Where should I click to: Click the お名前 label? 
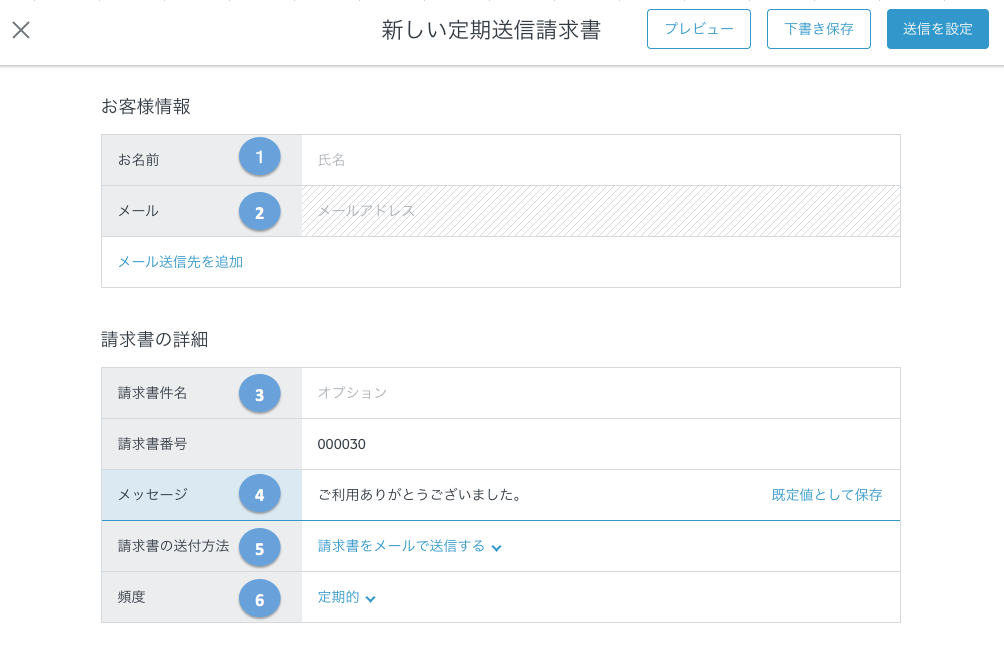click(x=138, y=159)
